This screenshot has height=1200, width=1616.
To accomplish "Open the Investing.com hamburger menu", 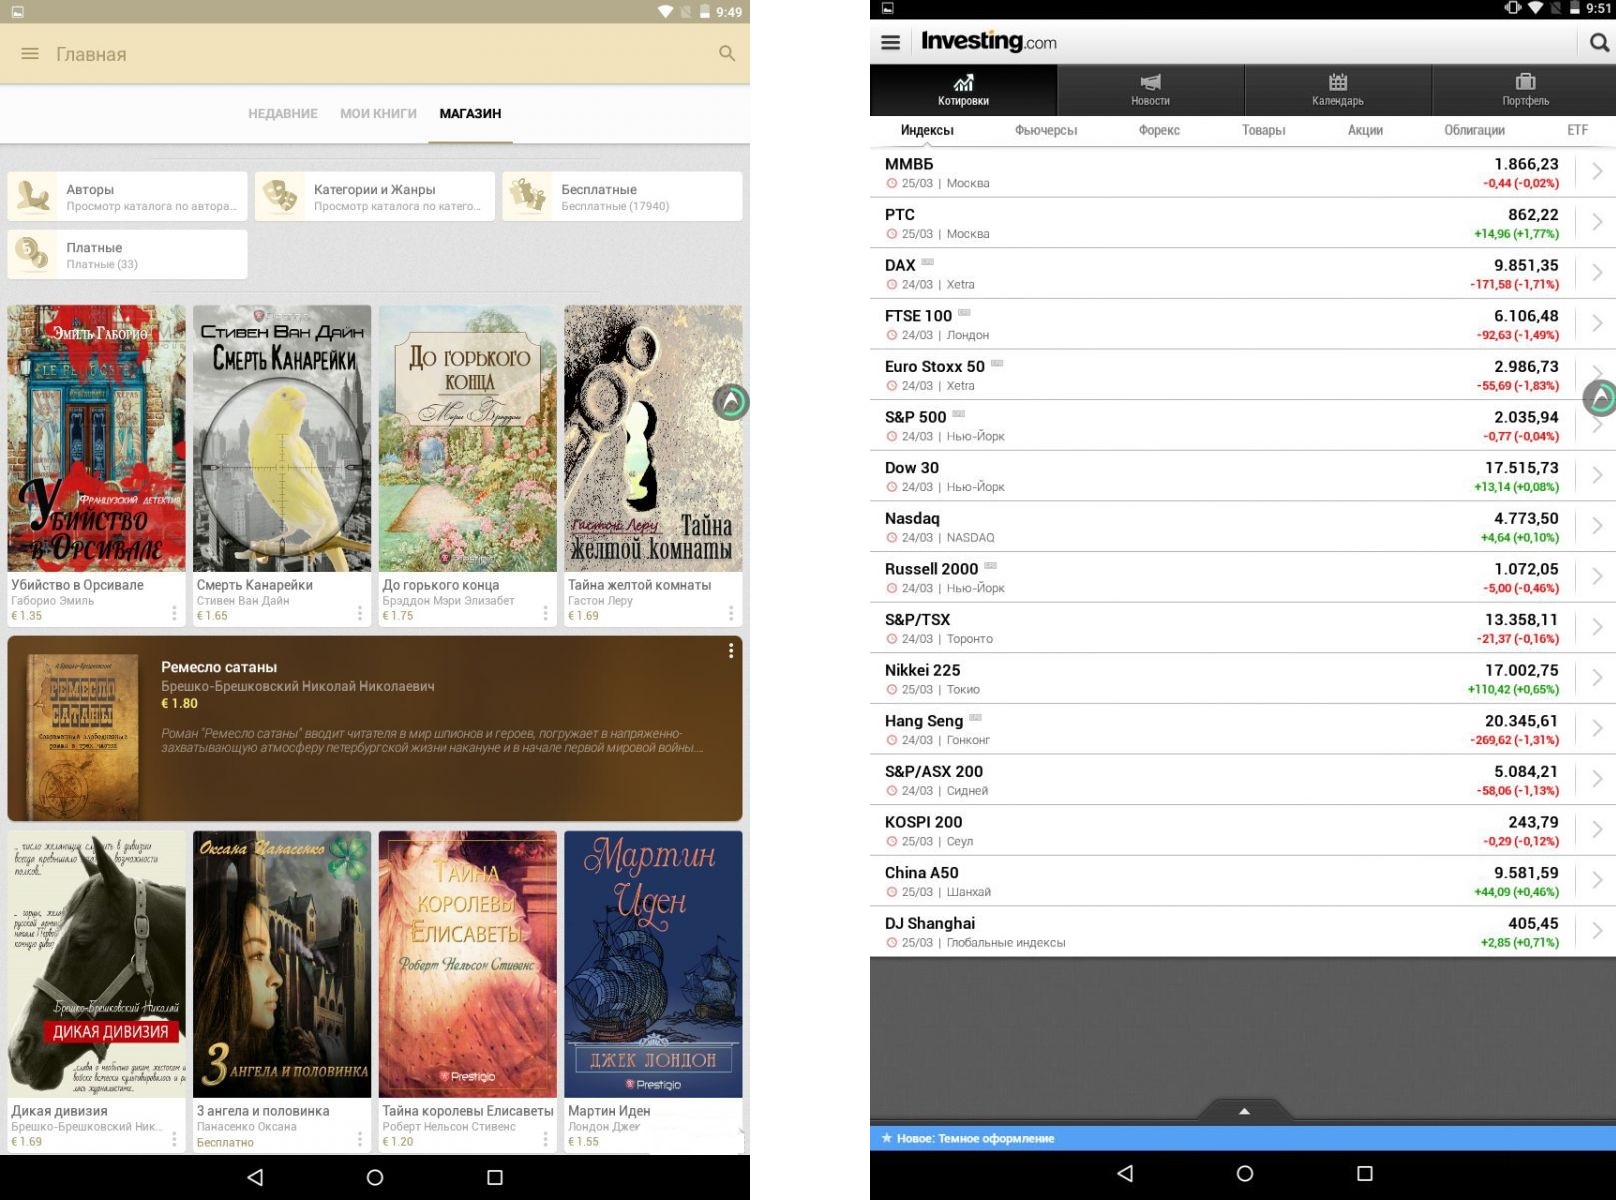I will (x=891, y=43).
